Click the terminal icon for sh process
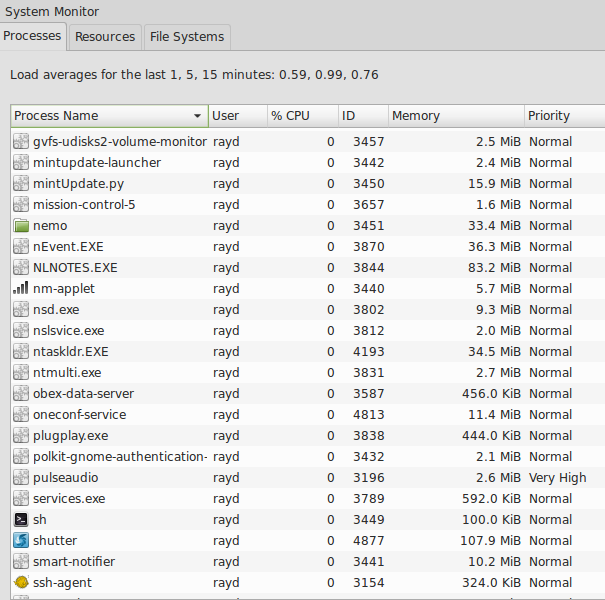The height and width of the screenshot is (600, 605). tap(21, 519)
